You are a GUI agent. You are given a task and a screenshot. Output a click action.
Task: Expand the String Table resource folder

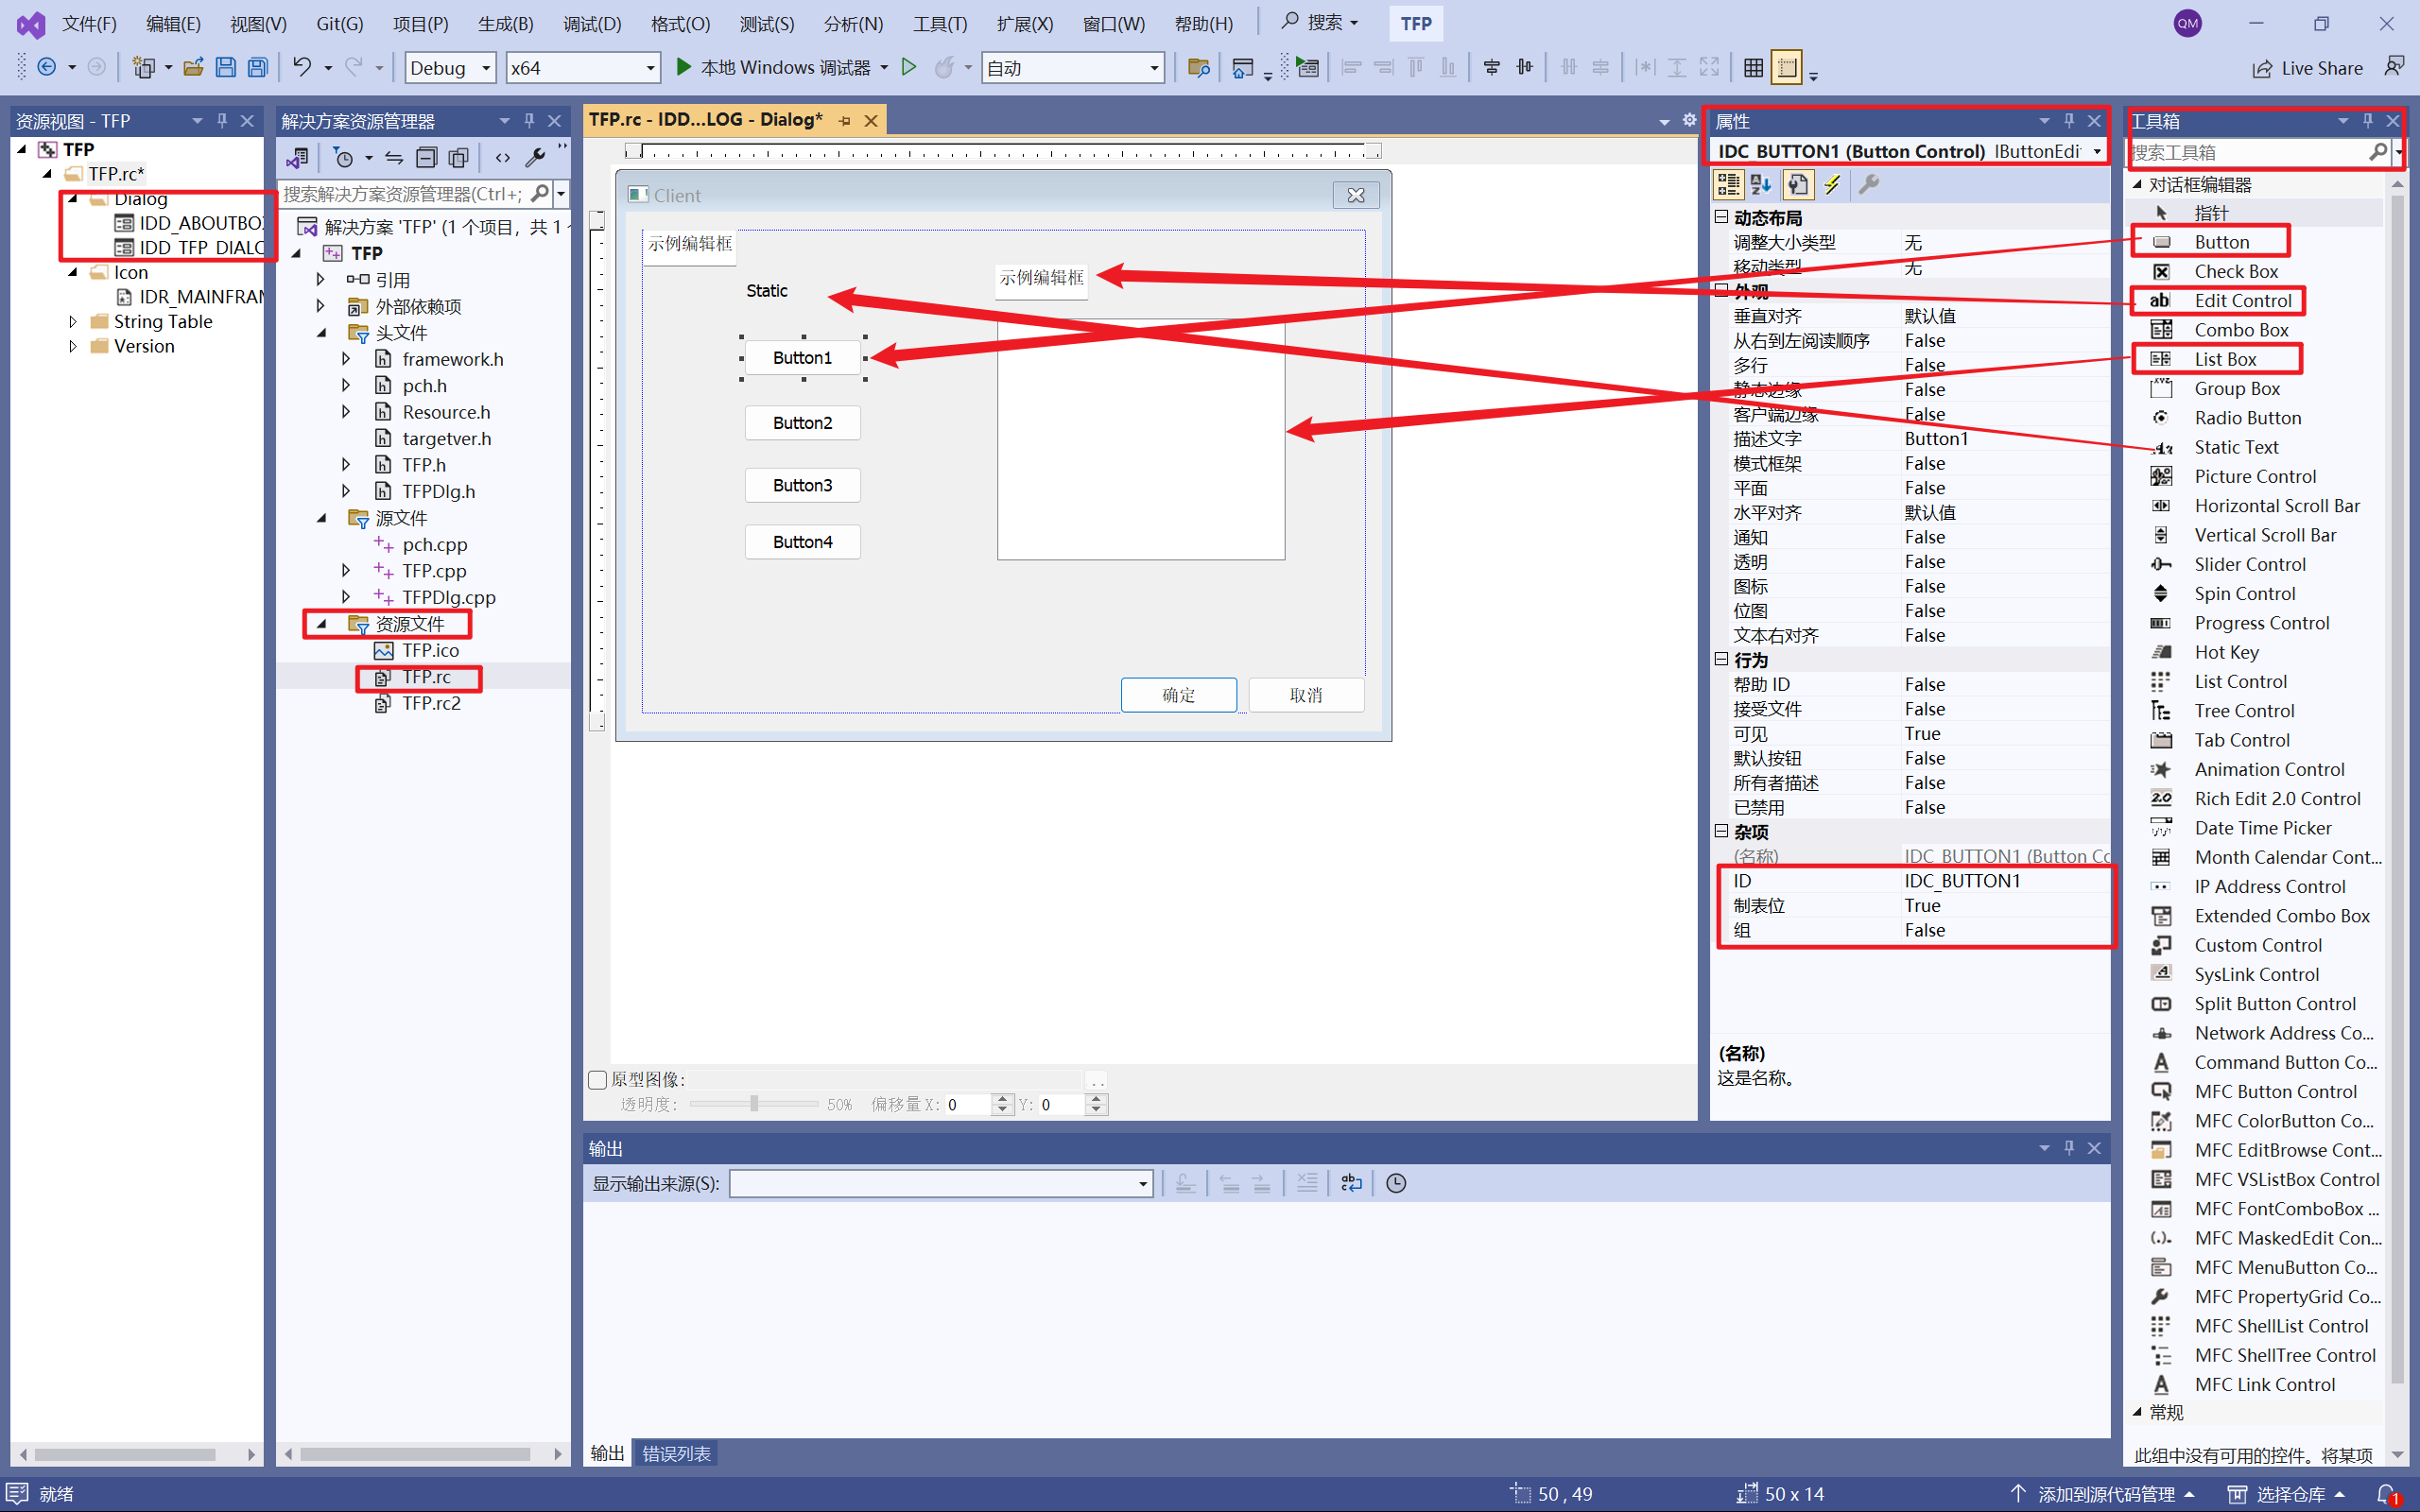click(x=73, y=322)
